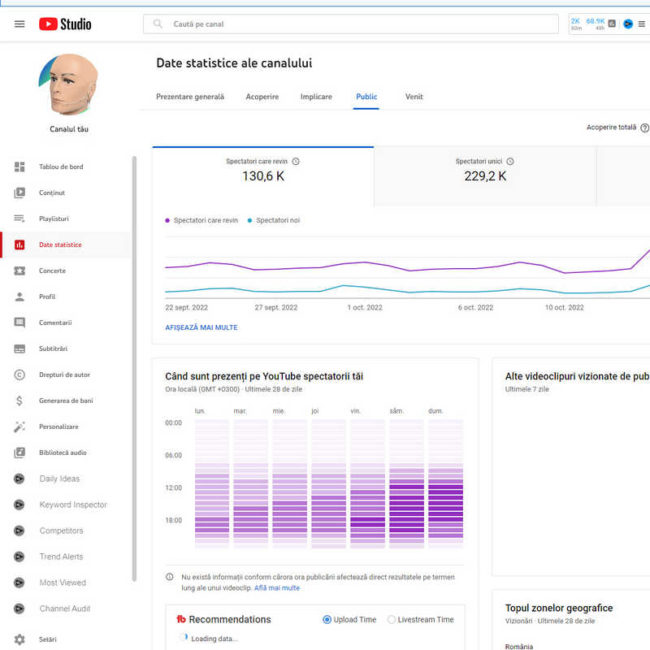The width and height of the screenshot is (650, 650).
Task: Open the Prezentare generală tab
Action: pyautogui.click(x=190, y=97)
